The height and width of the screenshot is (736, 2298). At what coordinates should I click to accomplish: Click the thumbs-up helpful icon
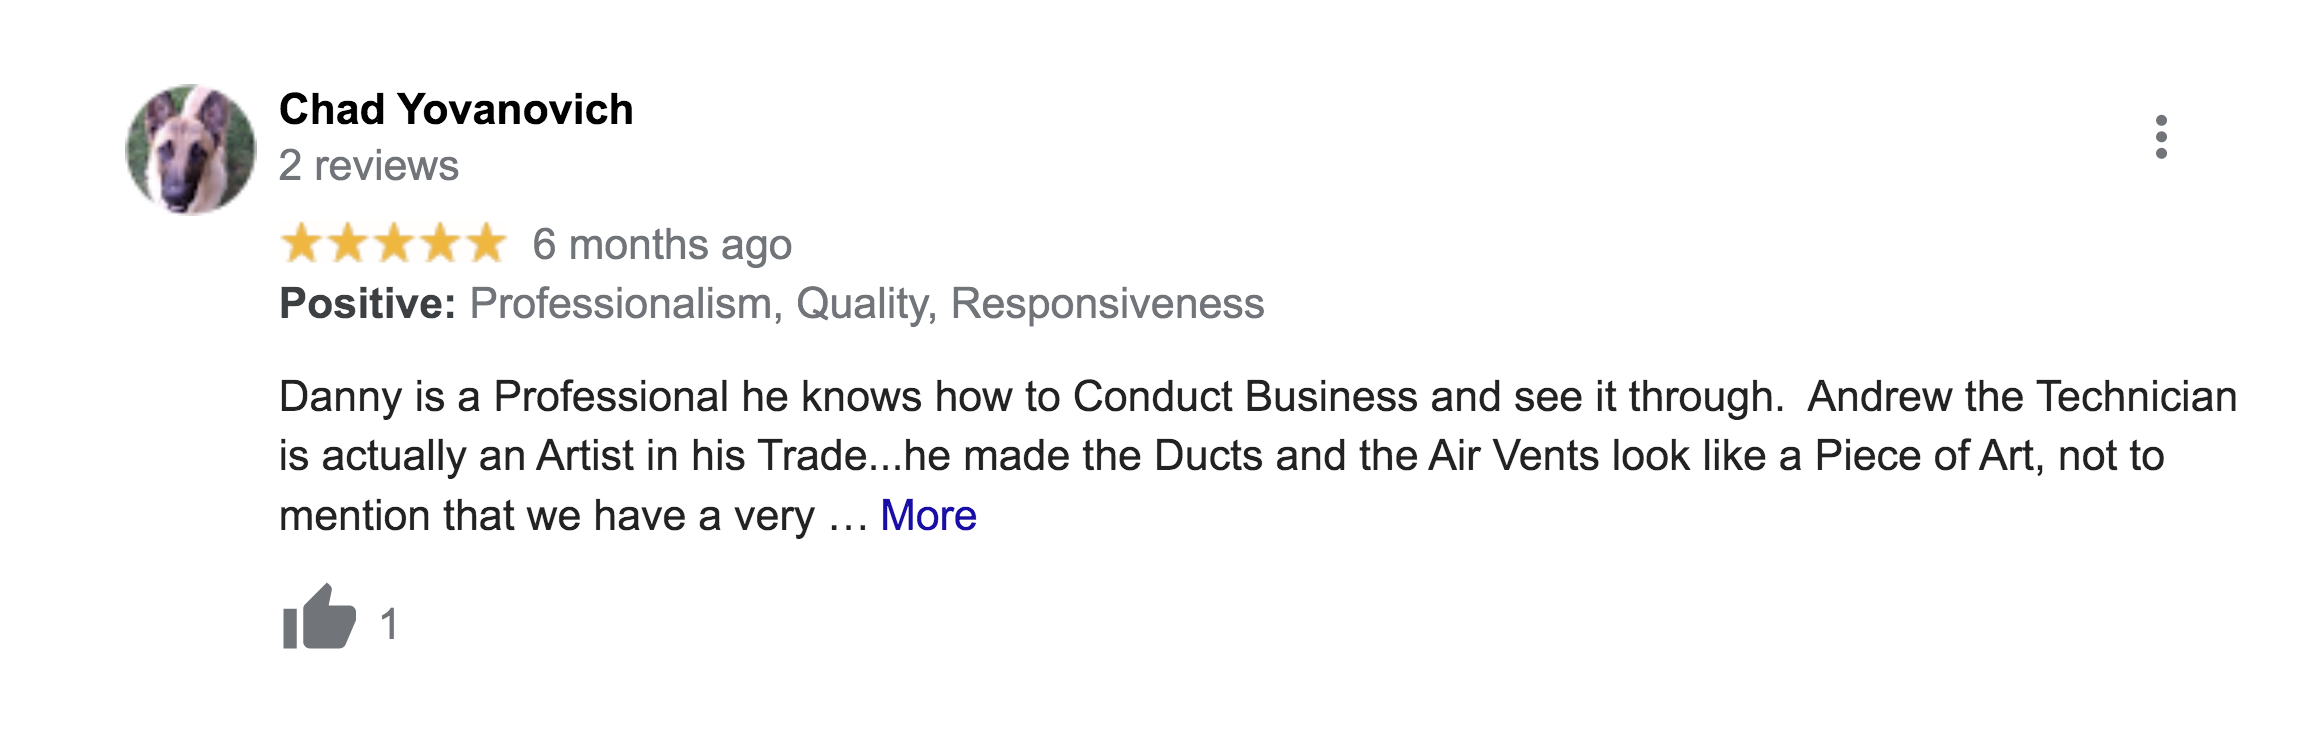319,619
